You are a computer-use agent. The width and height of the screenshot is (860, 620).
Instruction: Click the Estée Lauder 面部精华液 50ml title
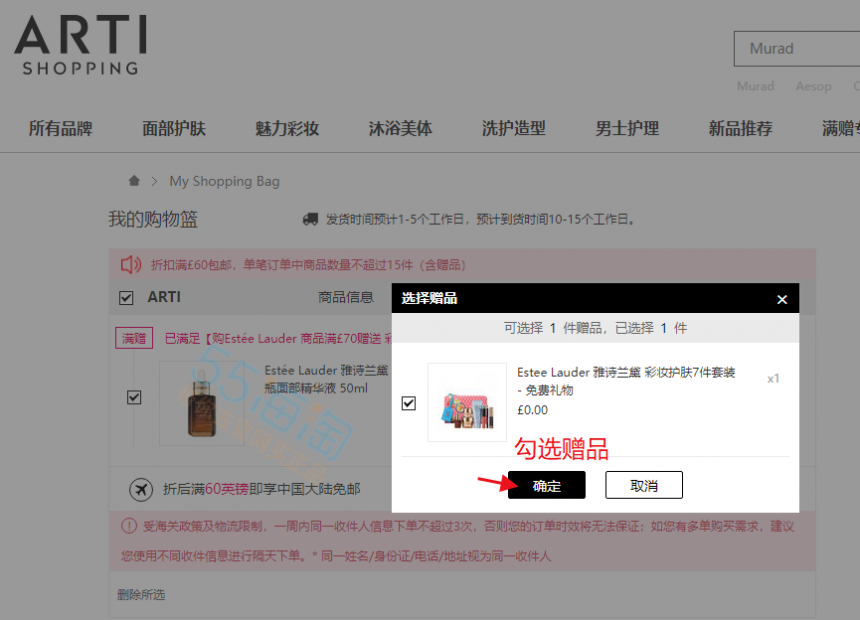(x=326, y=379)
